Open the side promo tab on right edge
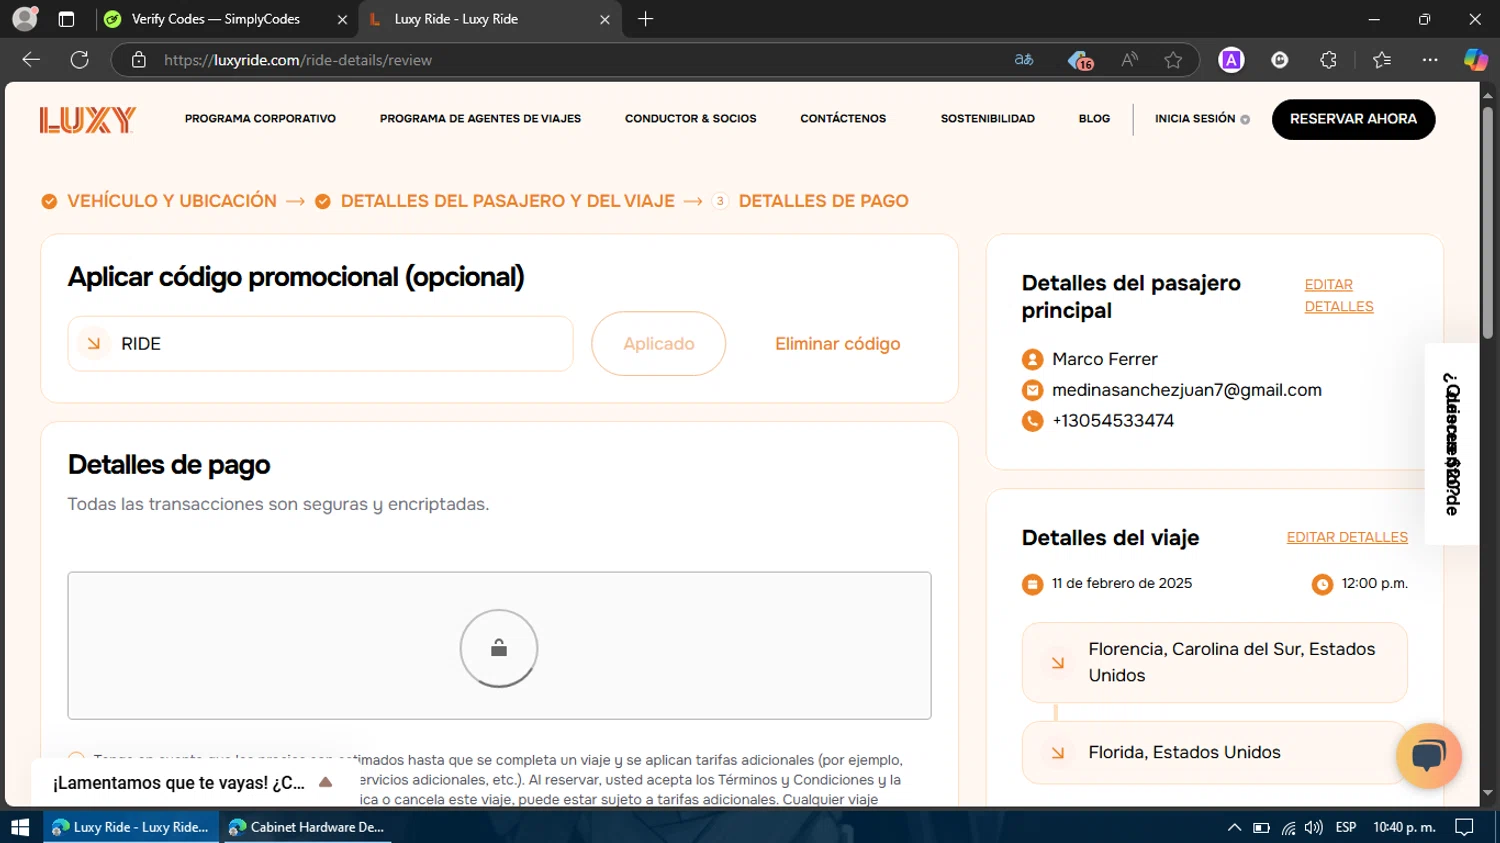 click(1452, 444)
